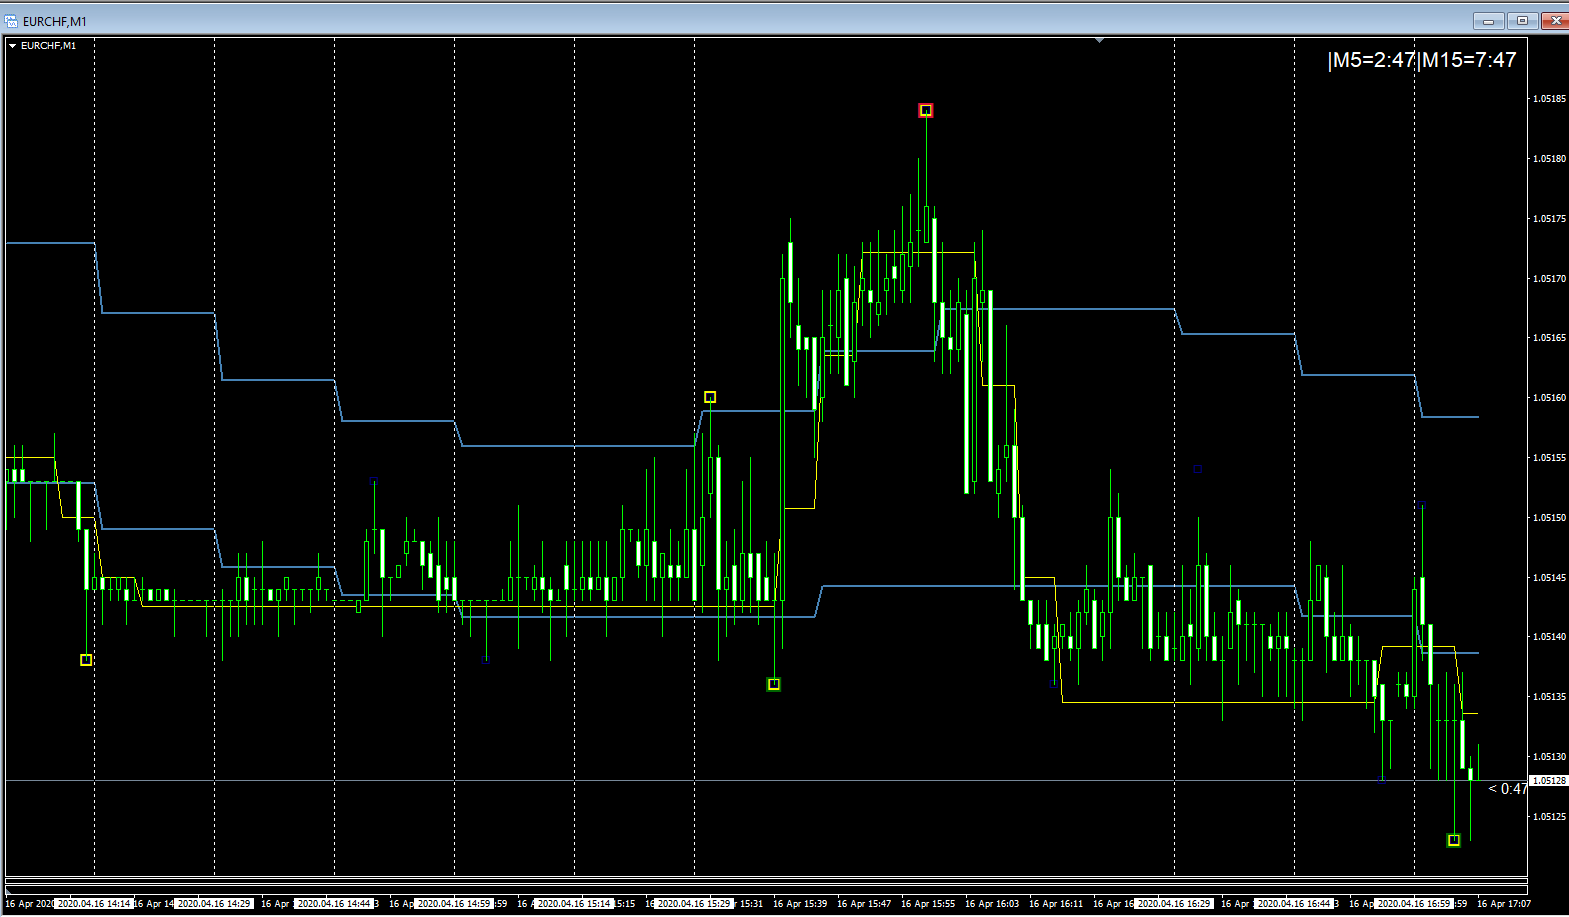Screen dimensions: 1569x917
Task: Select the yellow square marker near 14:14 low
Action: coord(86,660)
